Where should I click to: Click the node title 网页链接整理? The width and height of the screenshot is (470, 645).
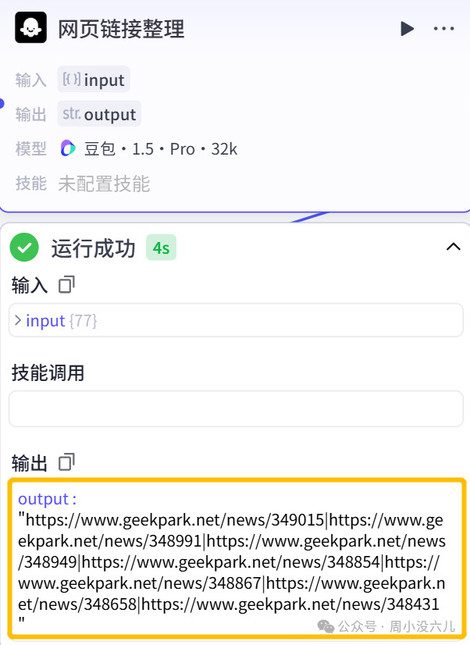121,29
